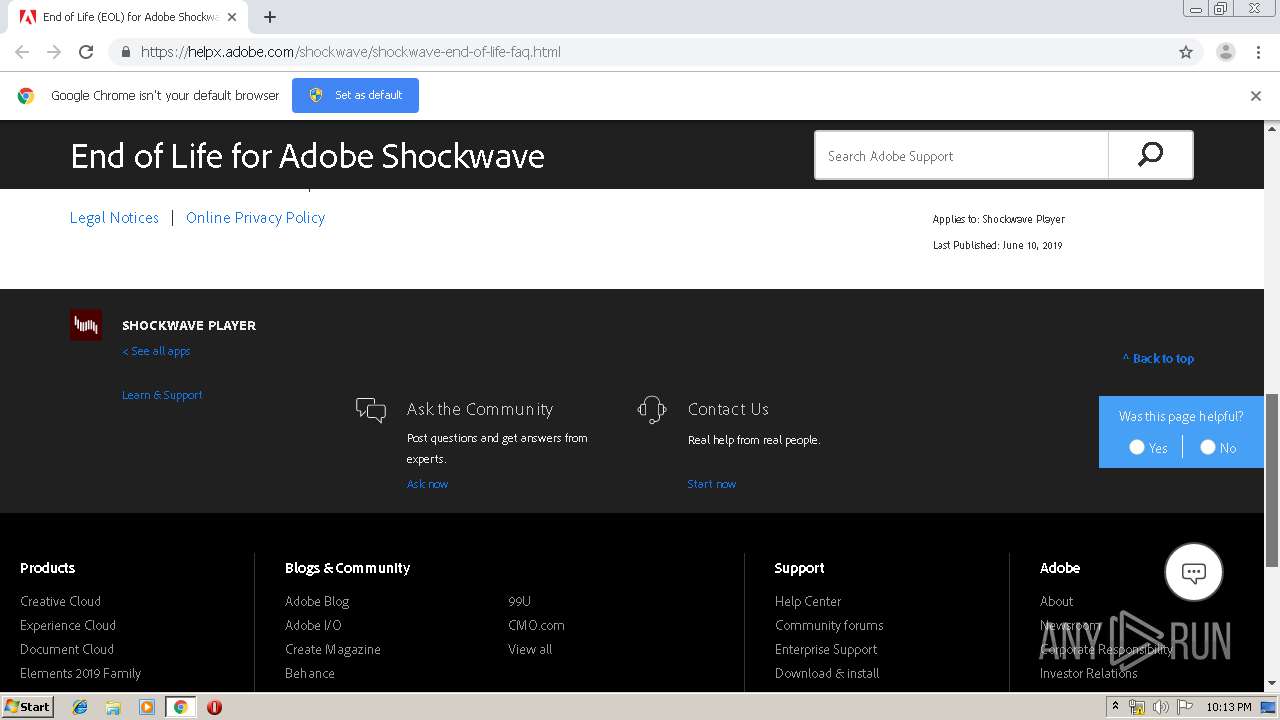Click into Search Adobe Support field
1280x720 pixels.
[x=961, y=155]
